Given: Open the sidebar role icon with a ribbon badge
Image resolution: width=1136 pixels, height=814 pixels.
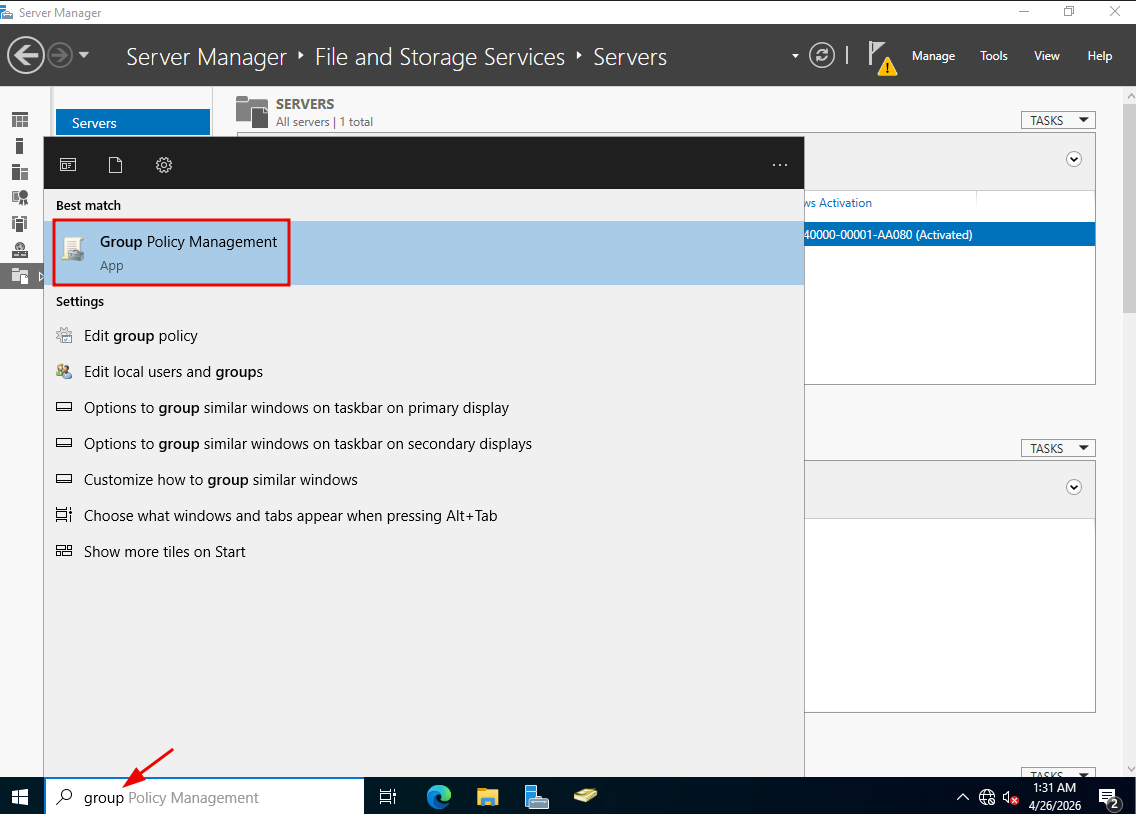Looking at the screenshot, I should tap(20, 198).
